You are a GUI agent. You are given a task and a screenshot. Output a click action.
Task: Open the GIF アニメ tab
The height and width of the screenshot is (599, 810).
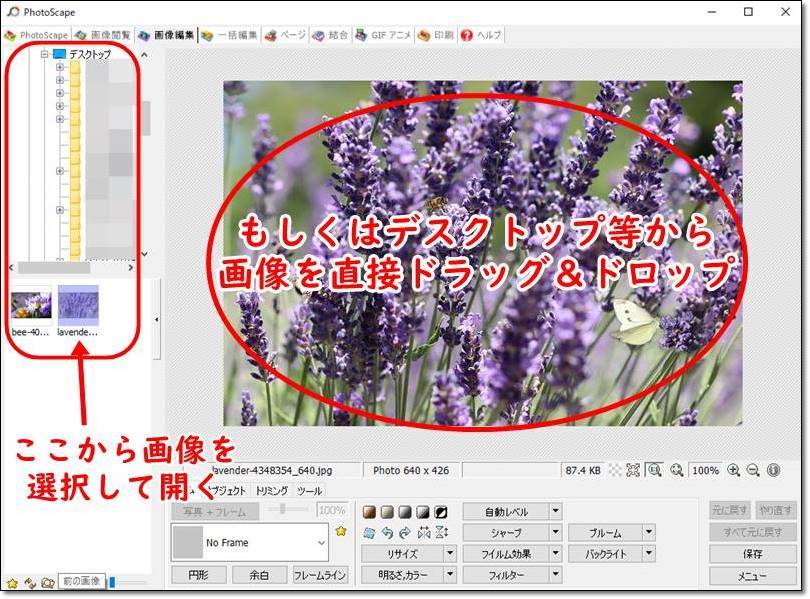[383, 35]
